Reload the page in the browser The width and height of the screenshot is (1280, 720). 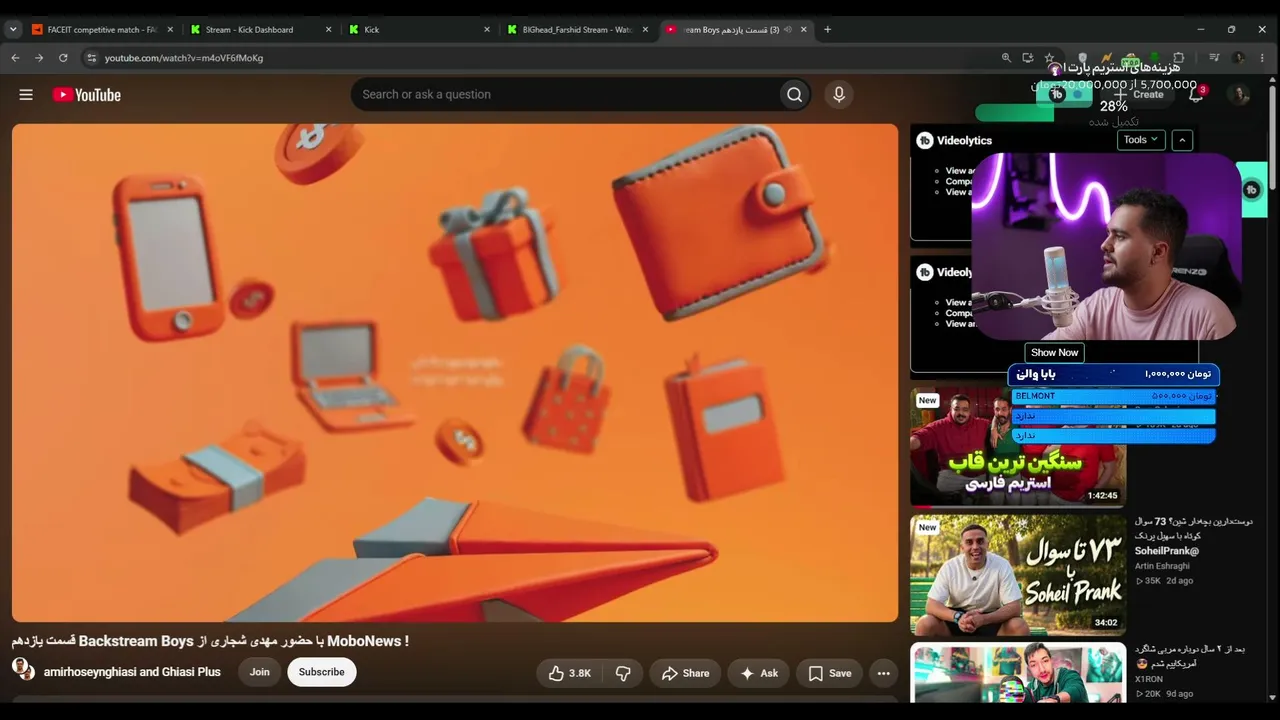(63, 58)
